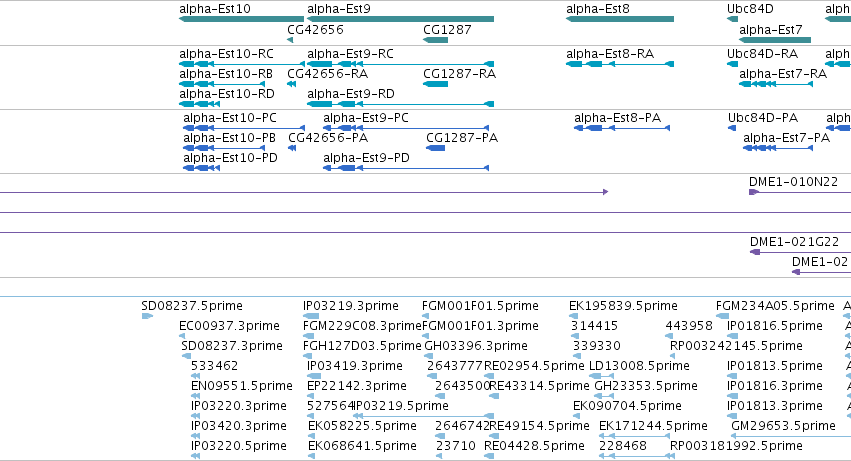Click EST SD08237.3prime
This screenshot has height=461, width=851.
click(x=232, y=346)
